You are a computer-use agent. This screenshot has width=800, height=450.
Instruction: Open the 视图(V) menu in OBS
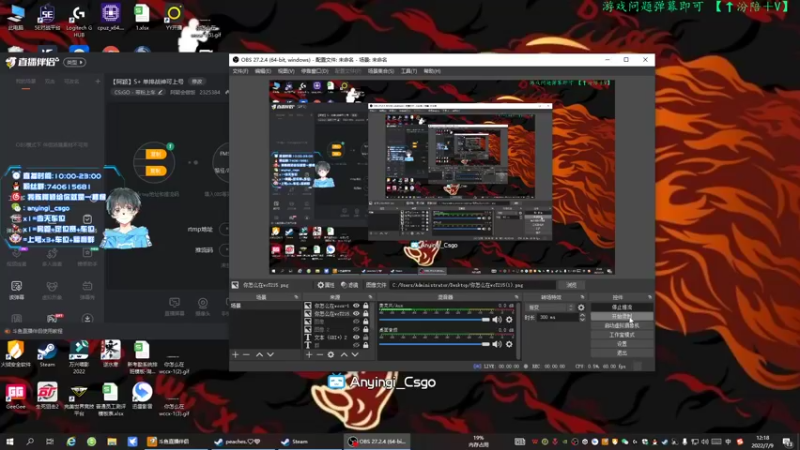(286, 71)
